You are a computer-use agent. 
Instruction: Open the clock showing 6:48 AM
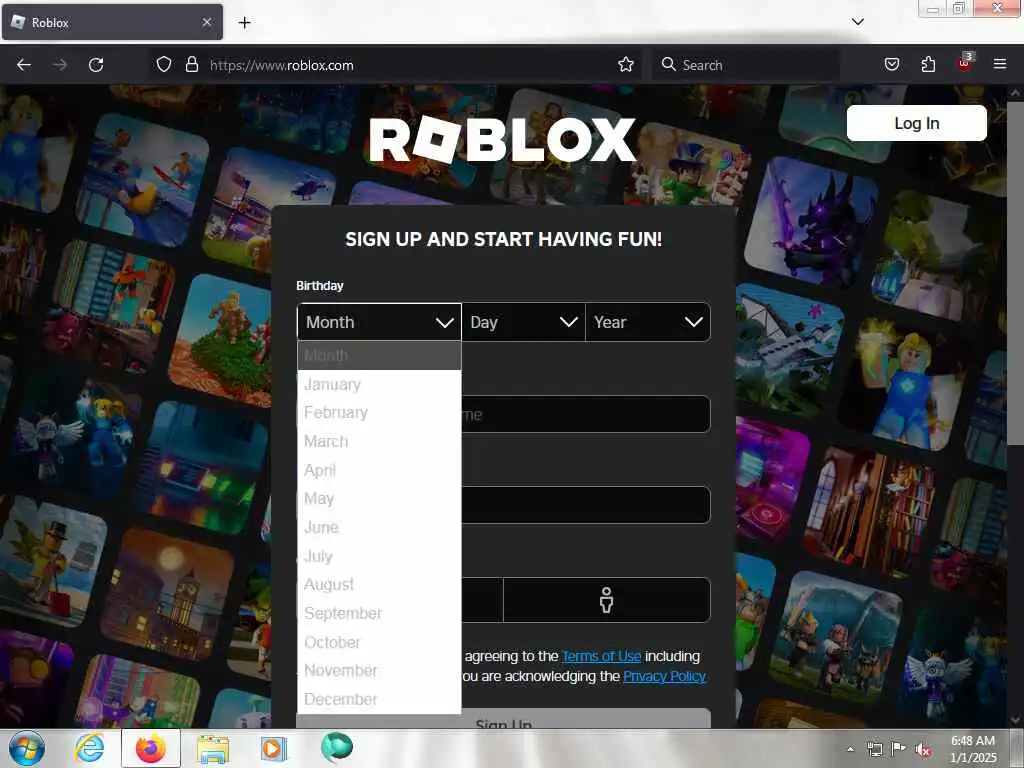click(973, 748)
